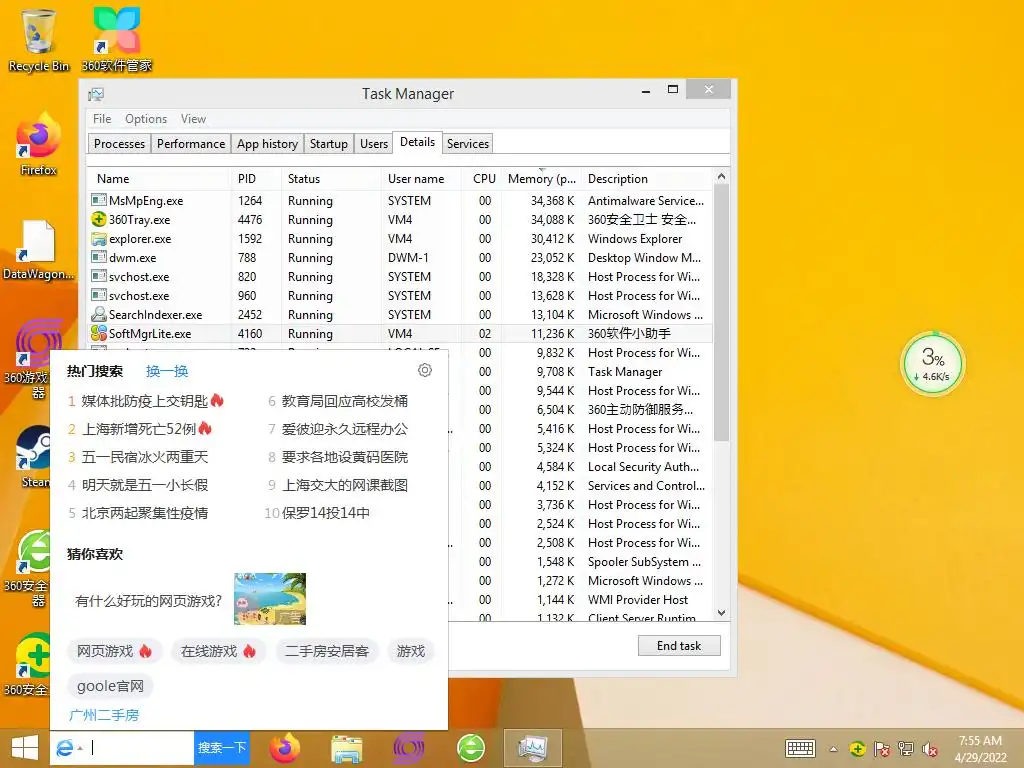Open the 在线游戏 tag
Image resolution: width=1024 pixels, height=768 pixels.
coord(218,651)
